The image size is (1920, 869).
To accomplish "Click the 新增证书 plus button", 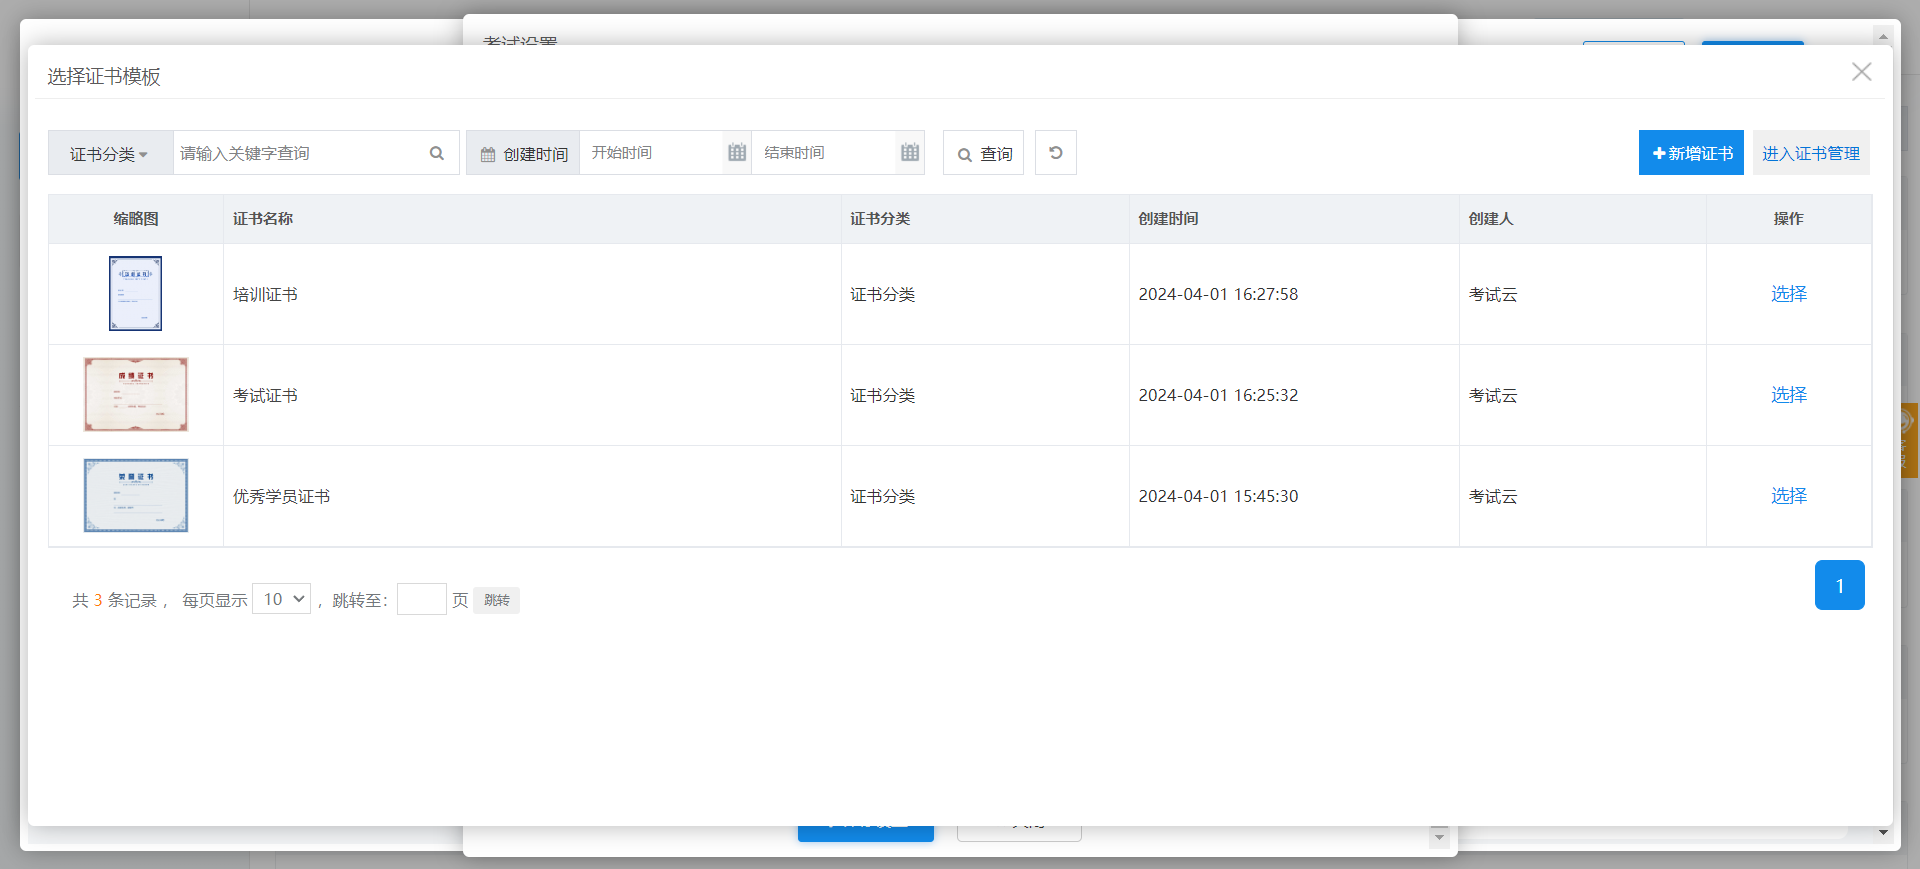I will (x=1690, y=153).
